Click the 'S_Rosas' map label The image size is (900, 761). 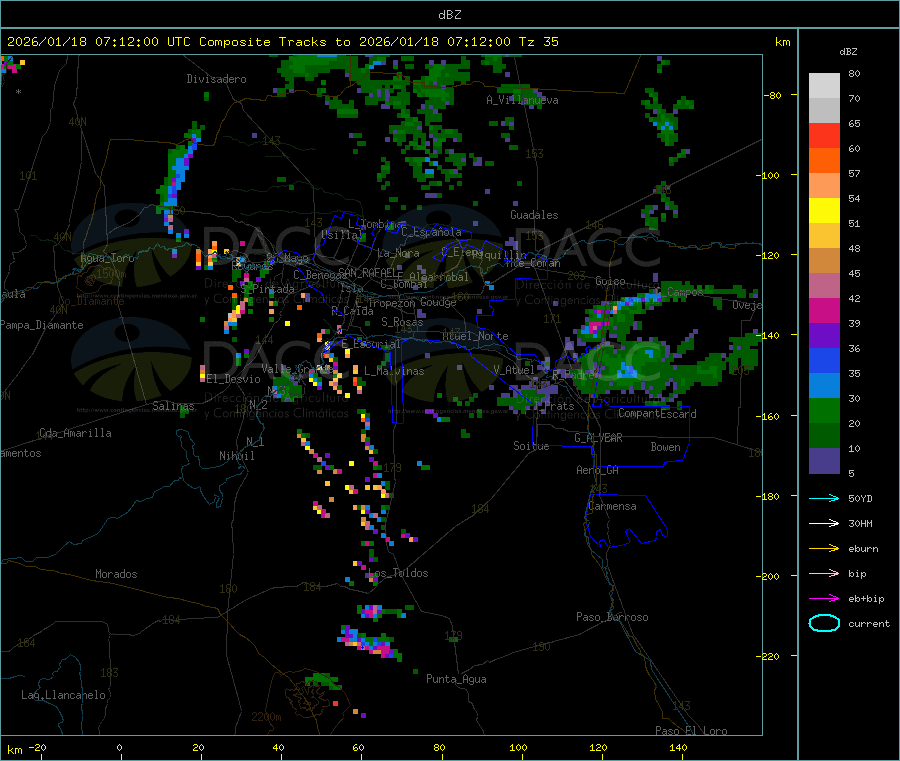point(402,323)
